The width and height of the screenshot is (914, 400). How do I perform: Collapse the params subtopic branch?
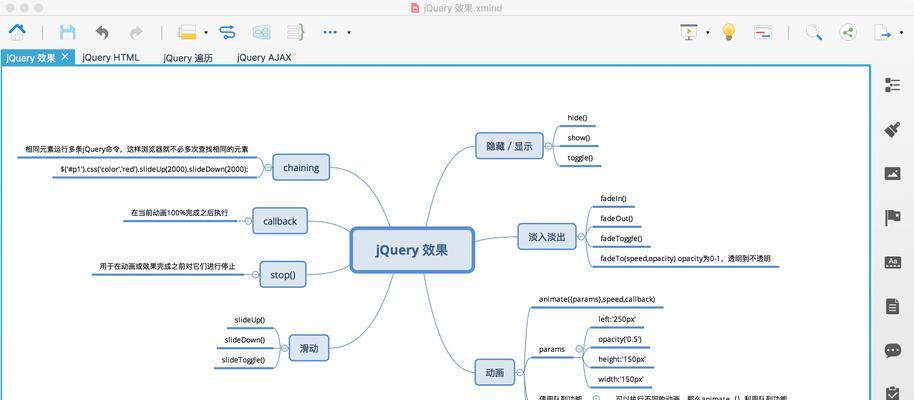579,349
